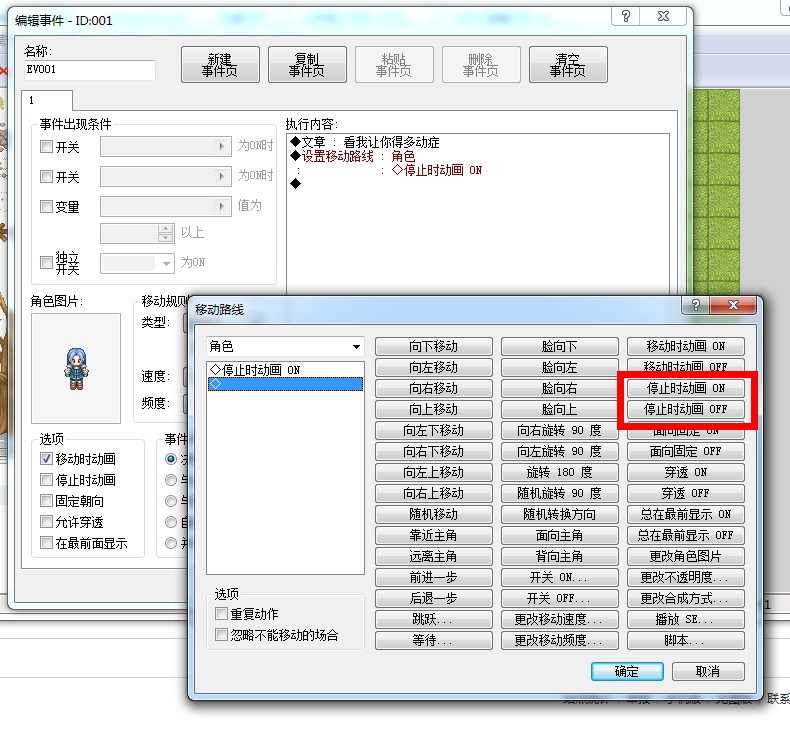790x751 pixels.
Task: Tick the first 开关 condition checkbox
Action: [x=46, y=147]
